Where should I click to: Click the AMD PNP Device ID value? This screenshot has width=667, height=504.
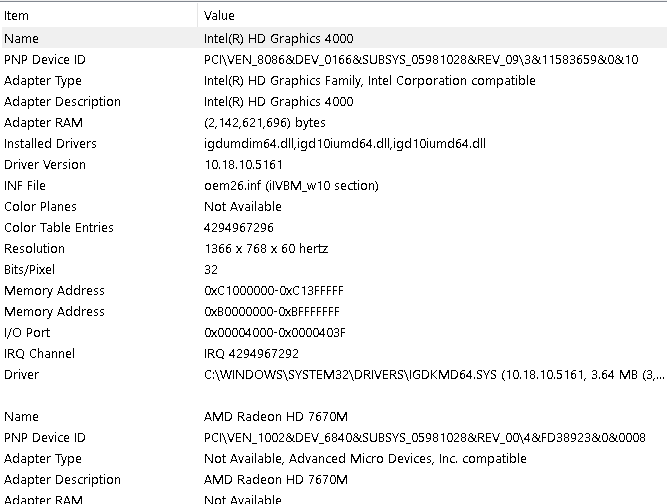(x=425, y=438)
